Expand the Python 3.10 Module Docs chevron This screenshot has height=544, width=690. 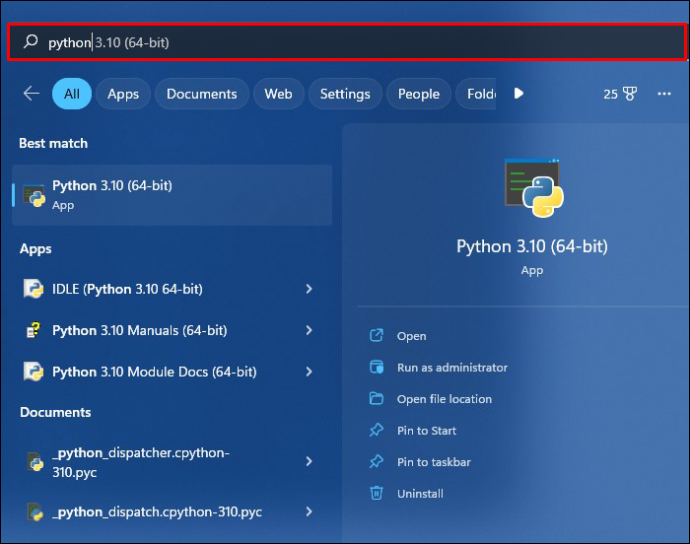[x=309, y=371]
